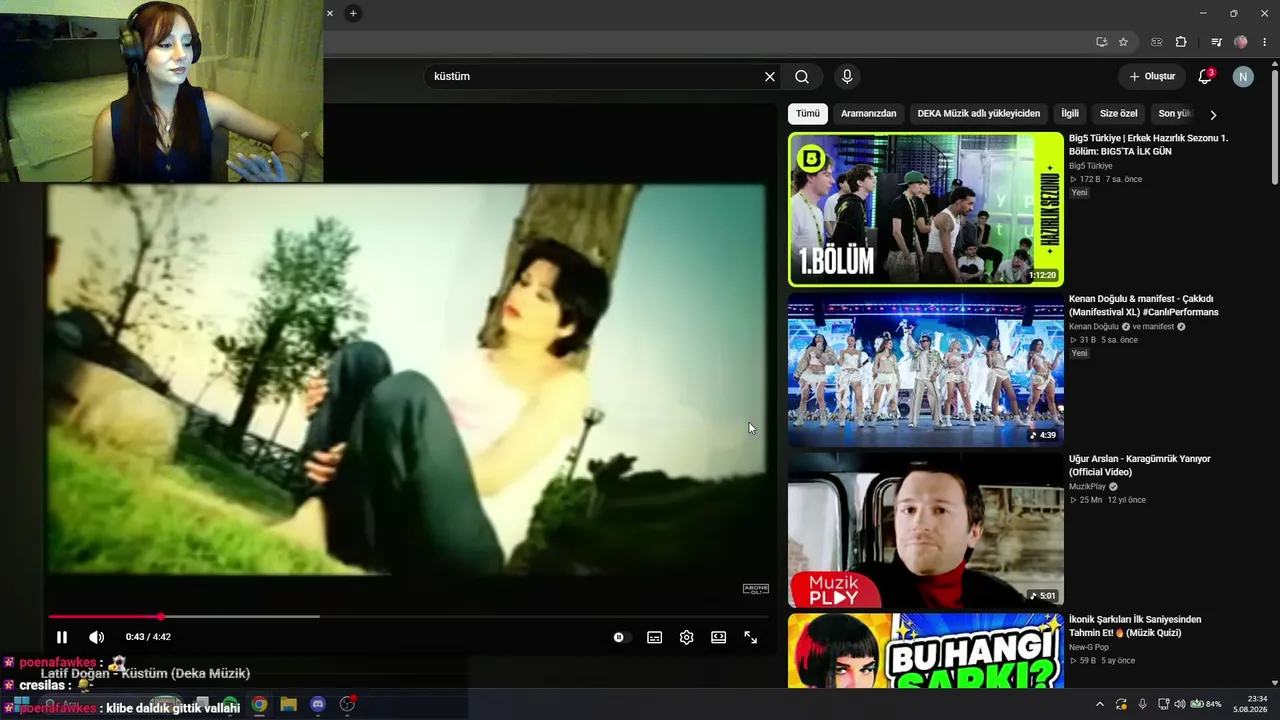
Task: Install the page as app icon
Action: (x=1101, y=42)
